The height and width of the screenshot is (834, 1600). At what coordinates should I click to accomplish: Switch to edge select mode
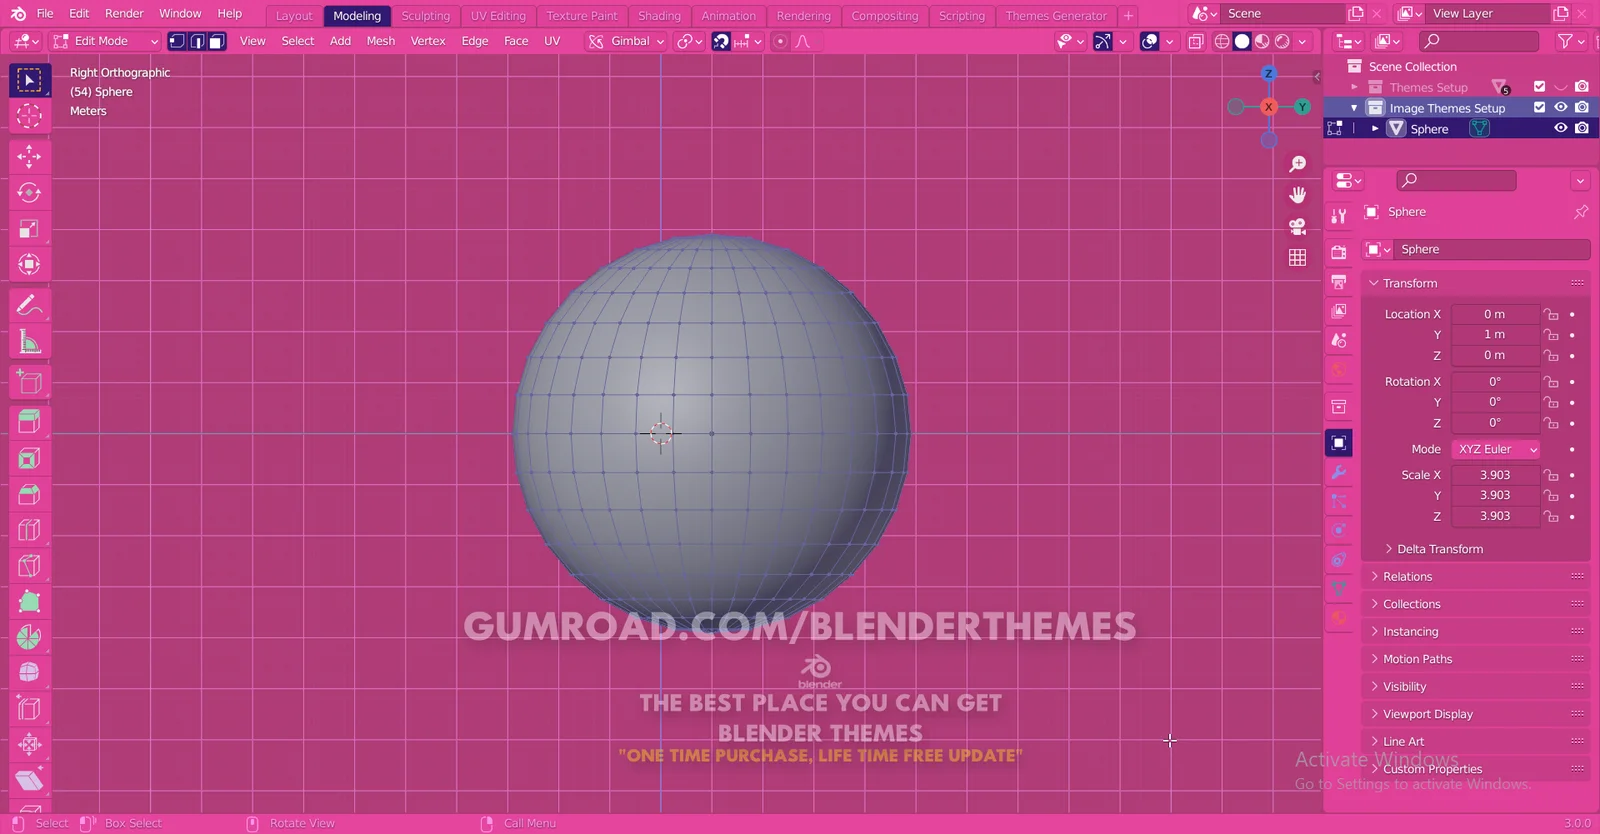[x=197, y=41]
